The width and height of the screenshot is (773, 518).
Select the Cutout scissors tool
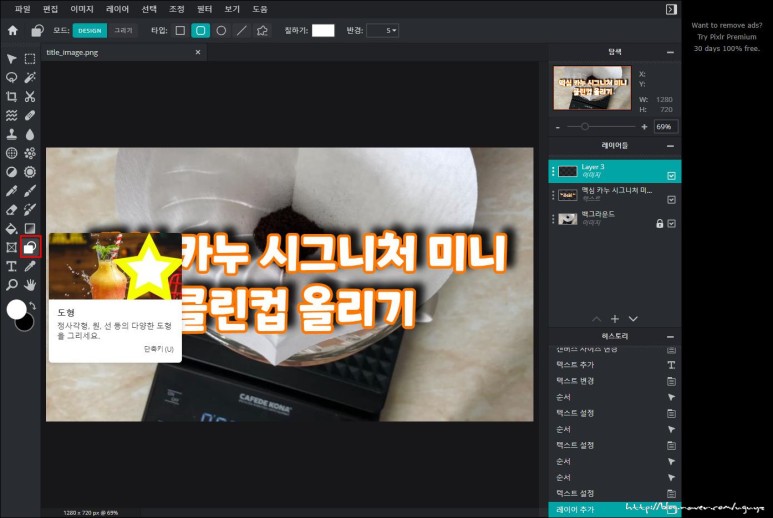30,97
